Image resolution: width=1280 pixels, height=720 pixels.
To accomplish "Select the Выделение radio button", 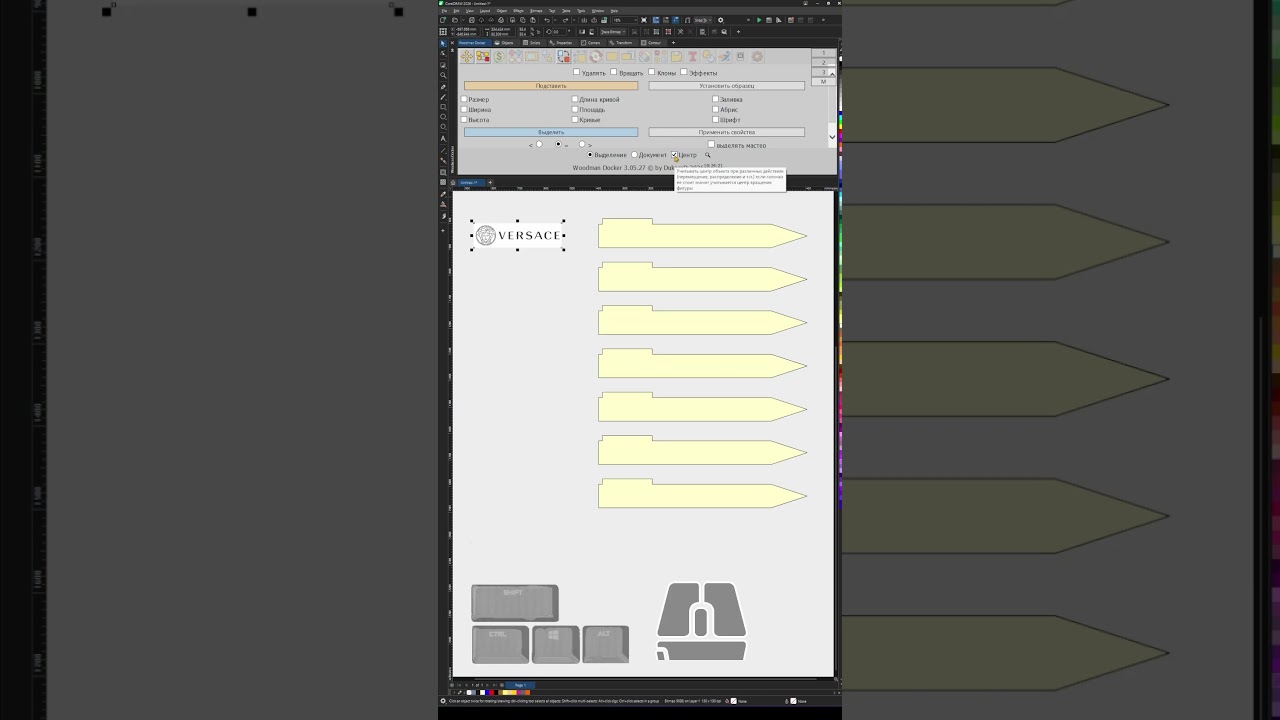I will [x=590, y=155].
